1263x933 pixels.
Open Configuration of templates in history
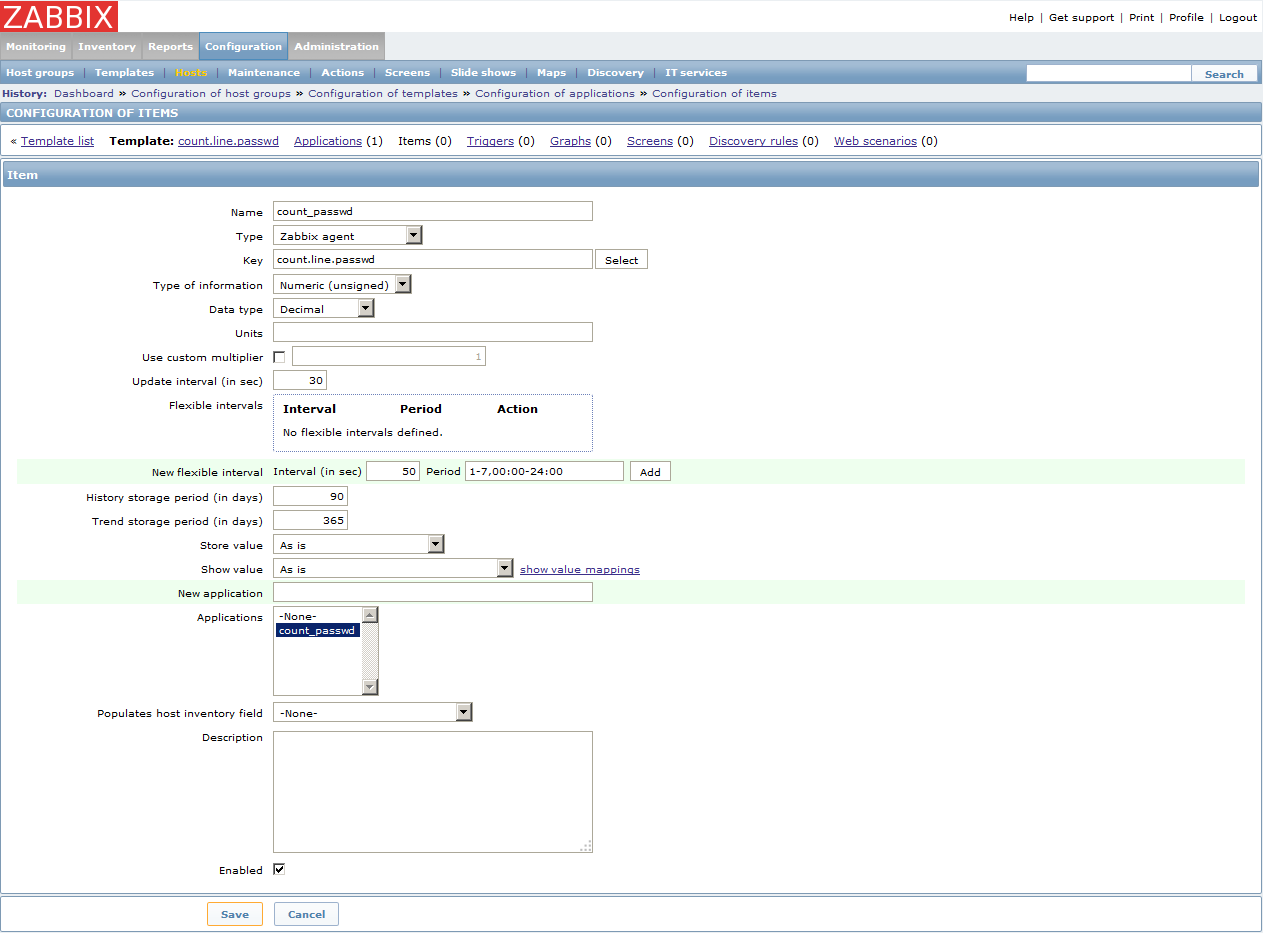(x=383, y=93)
